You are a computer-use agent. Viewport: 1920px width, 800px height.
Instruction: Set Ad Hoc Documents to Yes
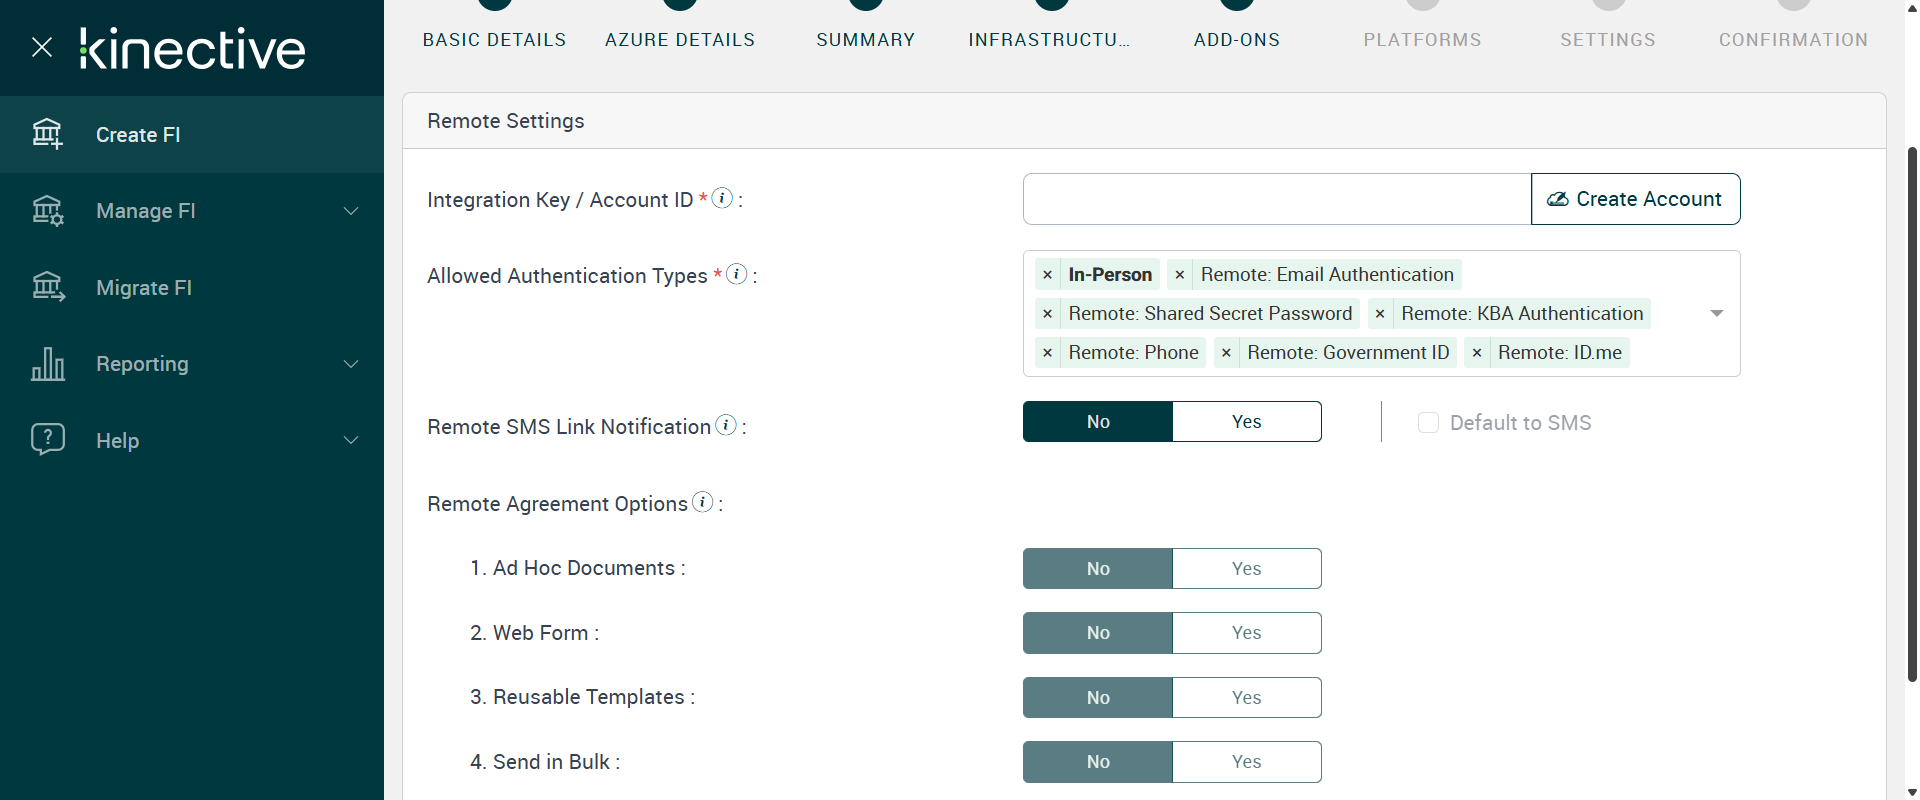(x=1246, y=569)
